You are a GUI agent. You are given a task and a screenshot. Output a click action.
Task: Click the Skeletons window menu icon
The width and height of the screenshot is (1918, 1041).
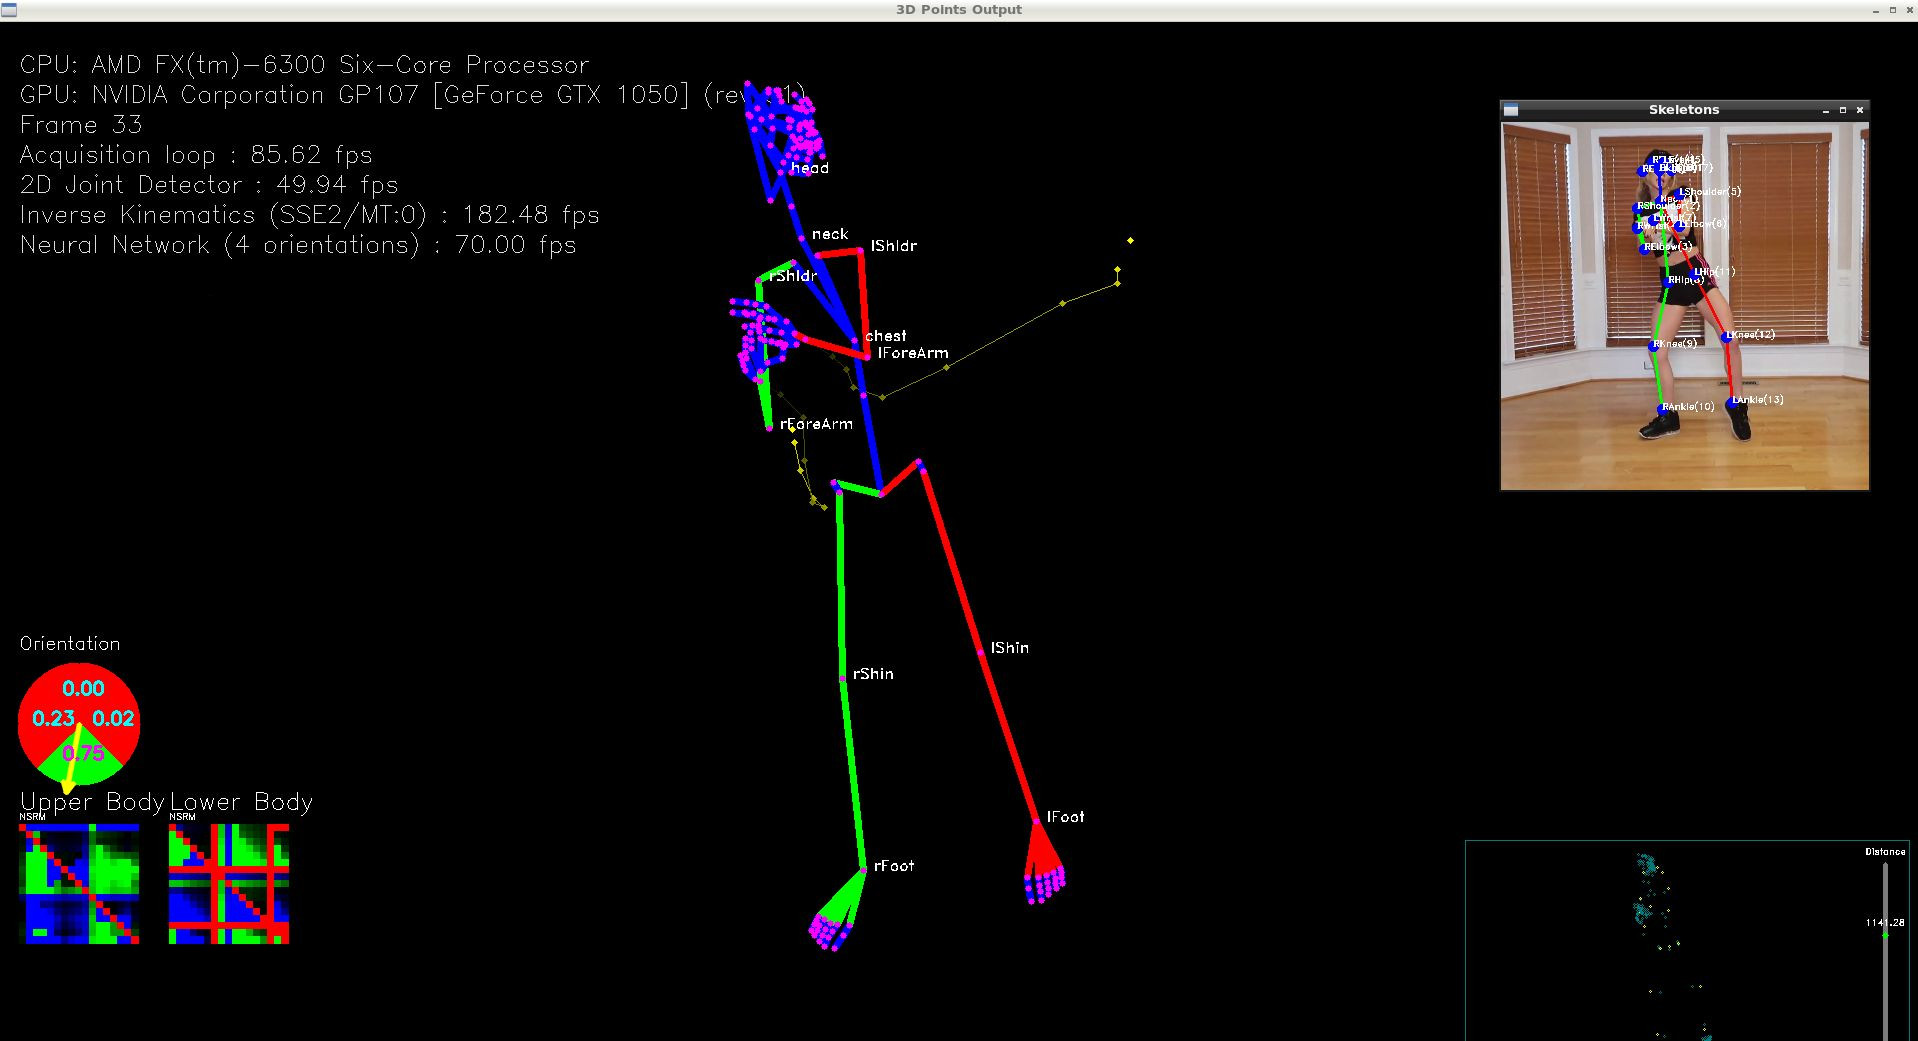click(x=1511, y=110)
